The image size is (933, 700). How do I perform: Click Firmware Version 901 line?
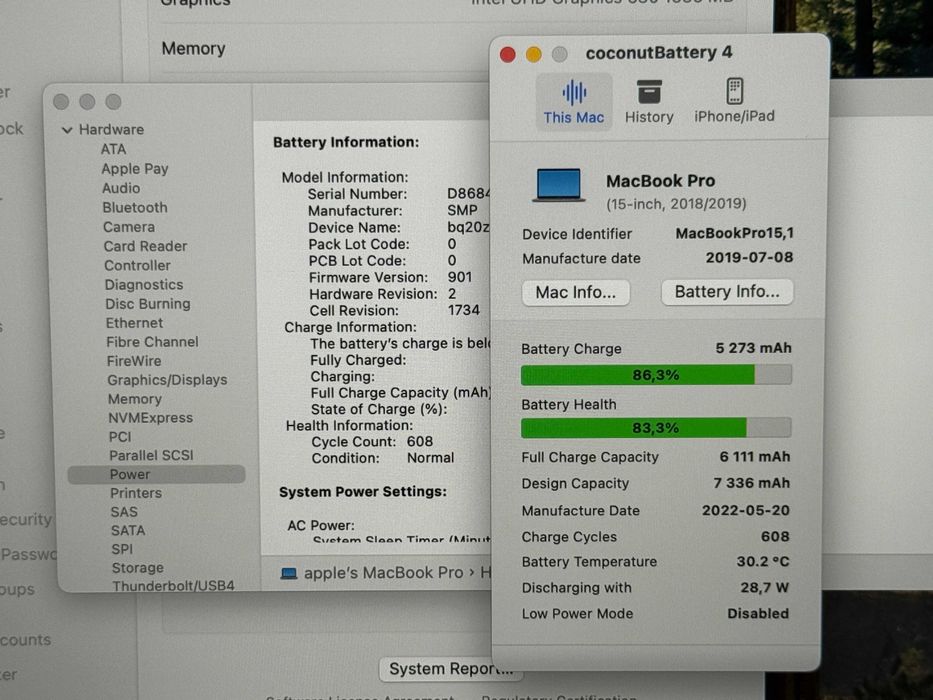point(390,277)
